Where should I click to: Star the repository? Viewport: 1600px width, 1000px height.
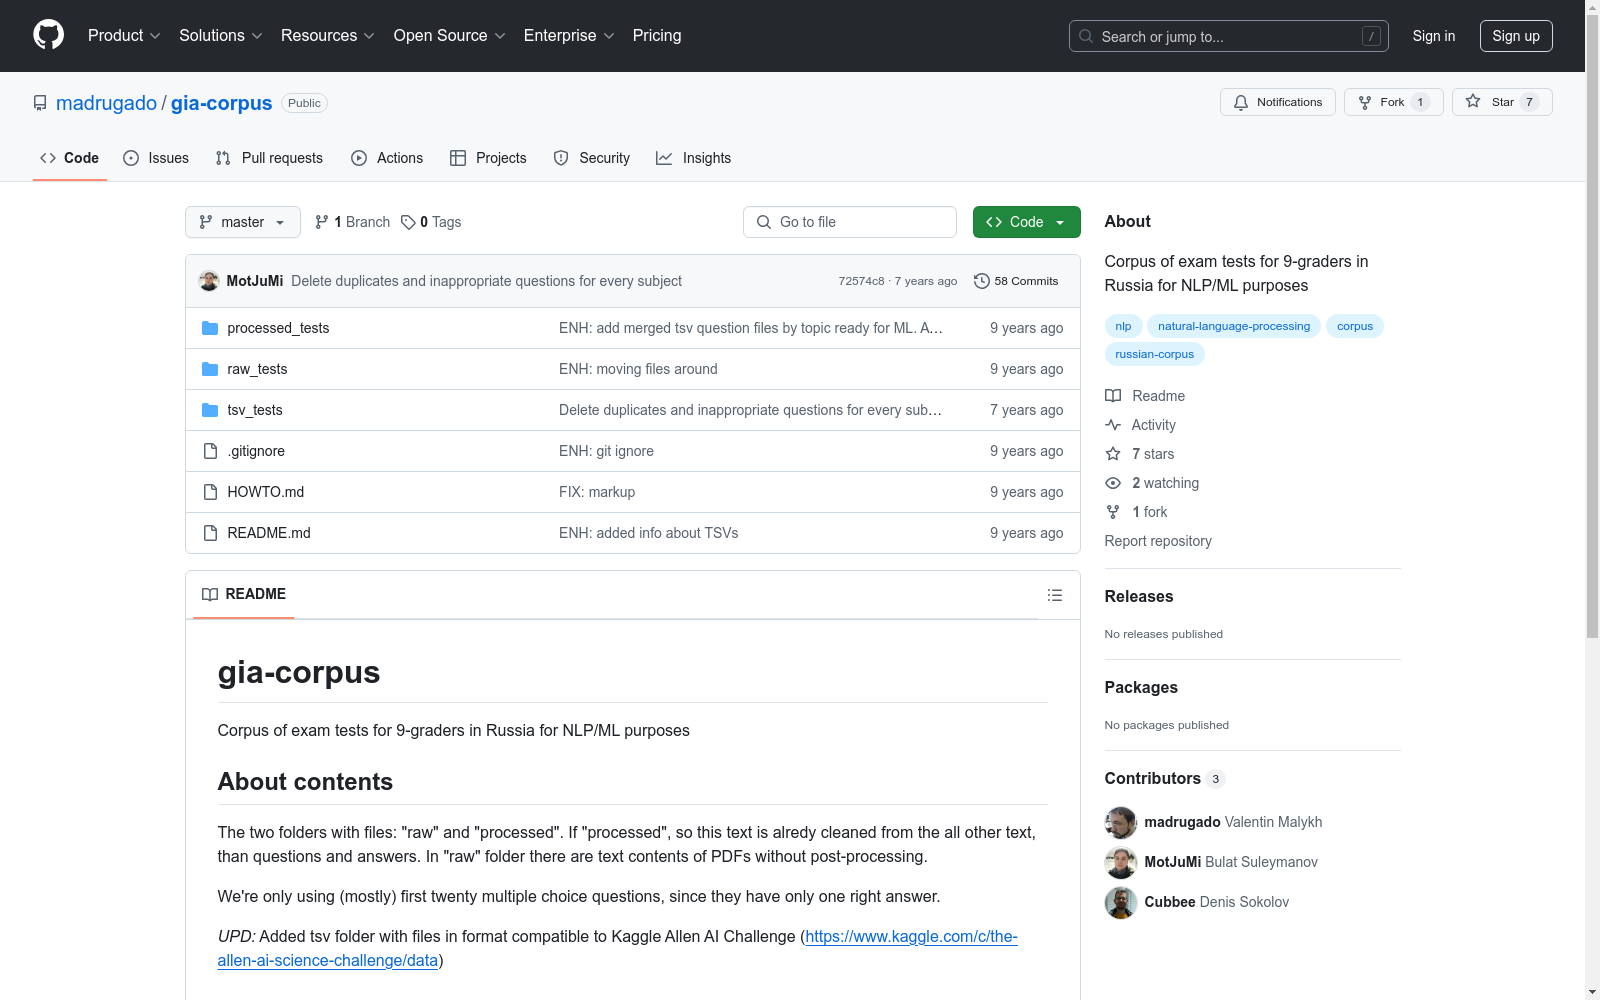tap(1502, 102)
